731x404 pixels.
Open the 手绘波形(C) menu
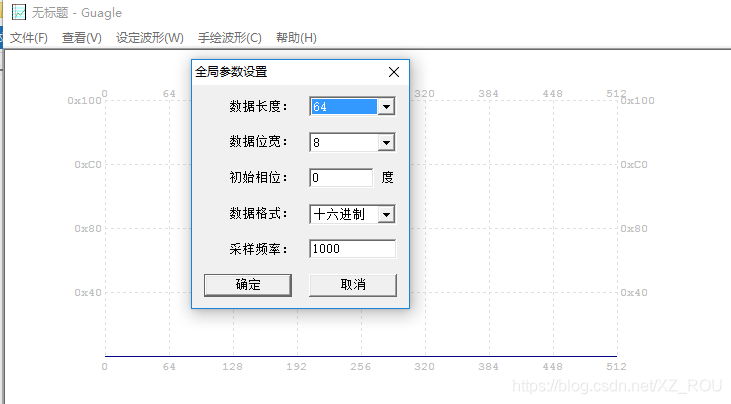click(x=229, y=38)
